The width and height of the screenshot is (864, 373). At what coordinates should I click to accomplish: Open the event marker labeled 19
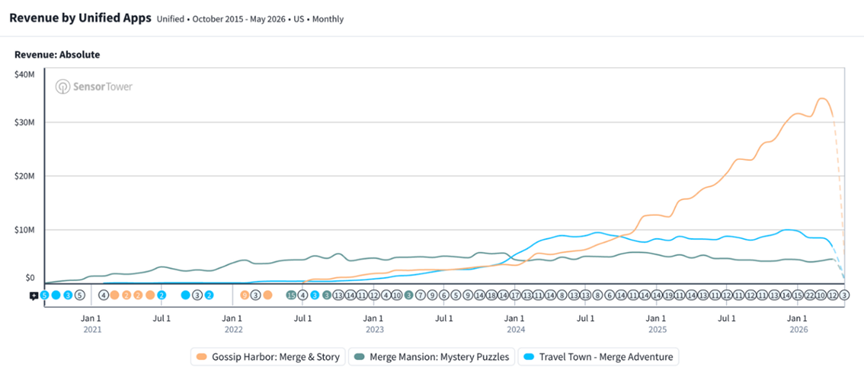point(668,295)
